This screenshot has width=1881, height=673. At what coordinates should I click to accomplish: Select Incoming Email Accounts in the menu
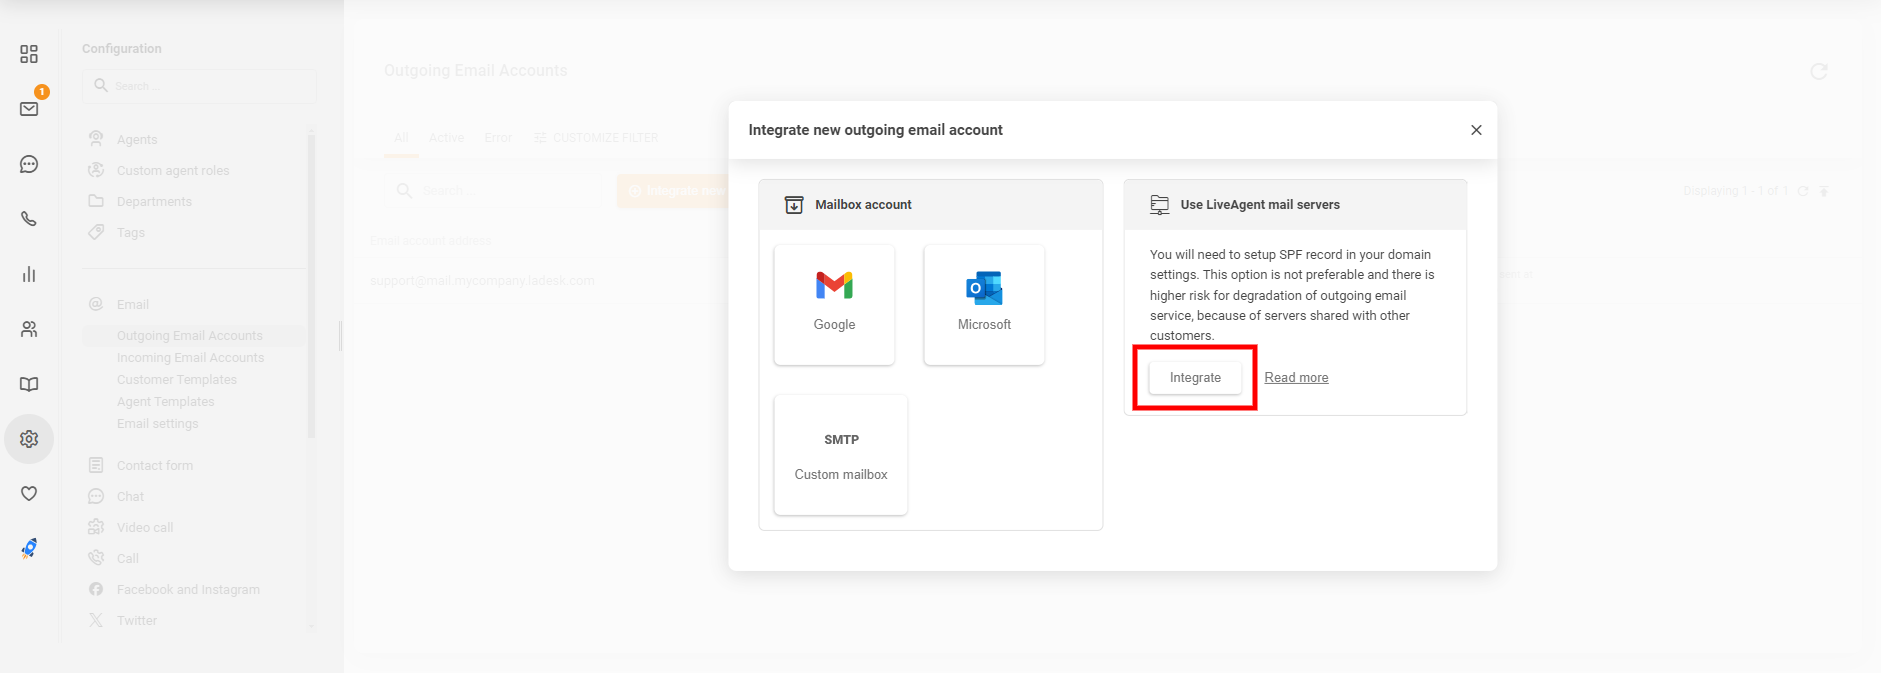click(x=190, y=358)
